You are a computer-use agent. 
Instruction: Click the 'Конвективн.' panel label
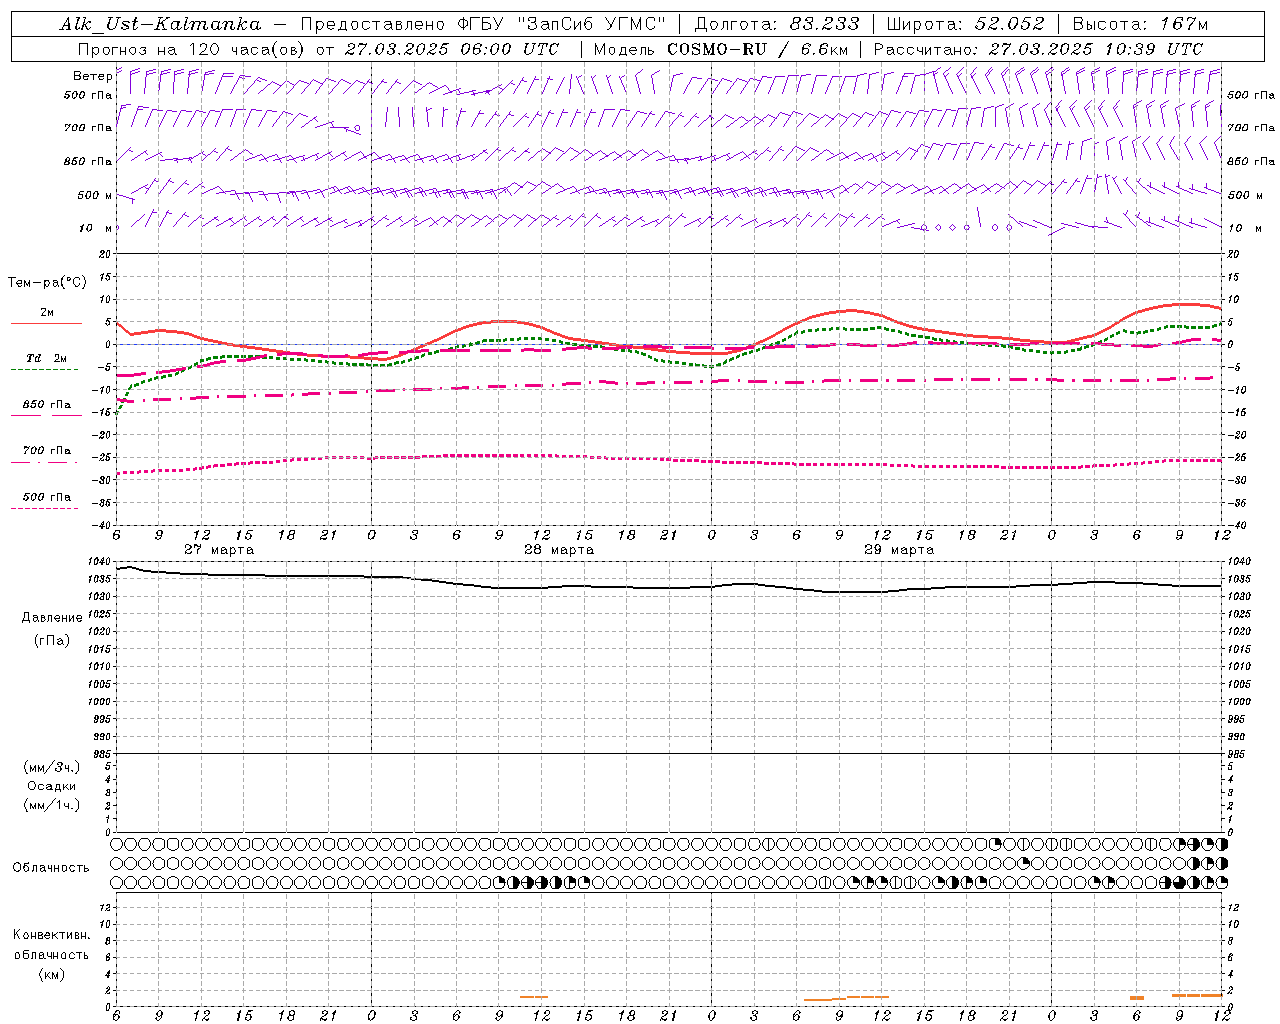(51, 935)
